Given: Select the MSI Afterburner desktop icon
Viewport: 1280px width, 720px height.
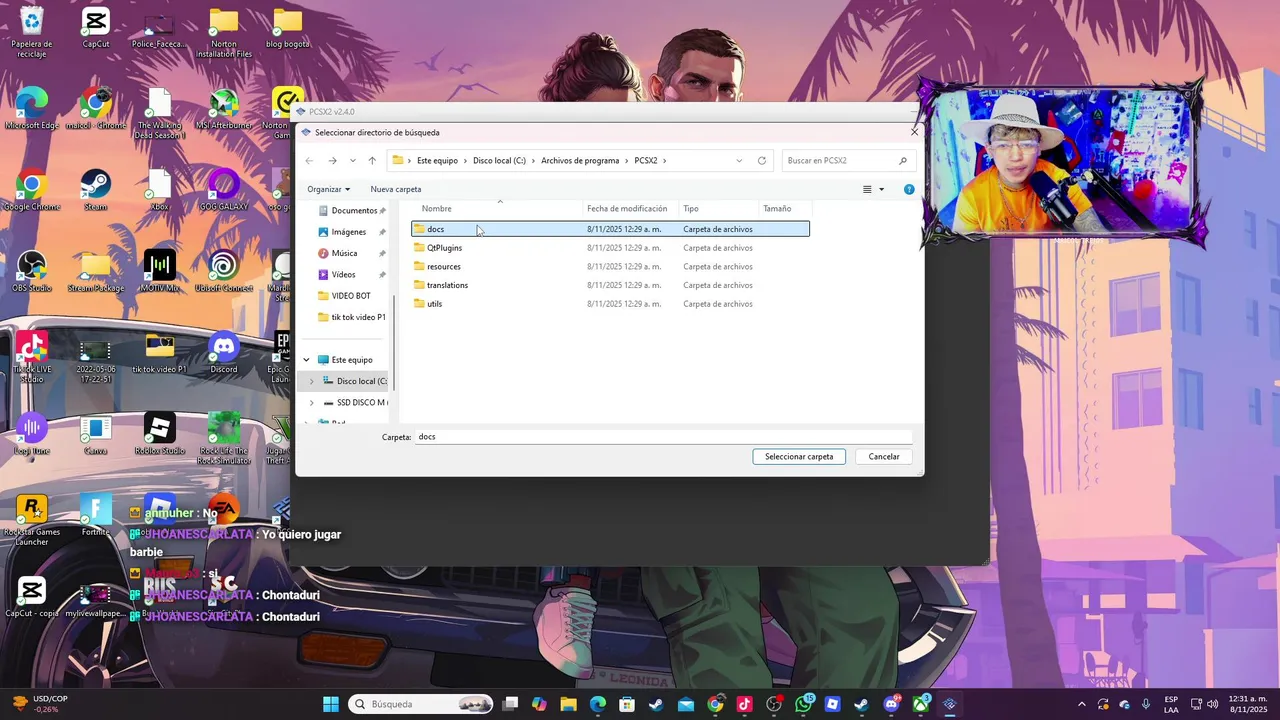Looking at the screenshot, I should [223, 108].
